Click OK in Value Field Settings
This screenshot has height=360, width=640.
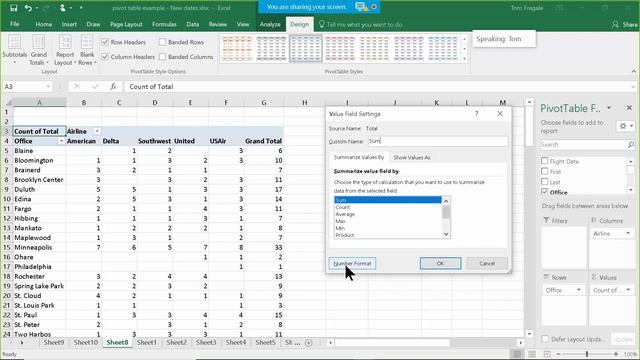(x=440, y=263)
